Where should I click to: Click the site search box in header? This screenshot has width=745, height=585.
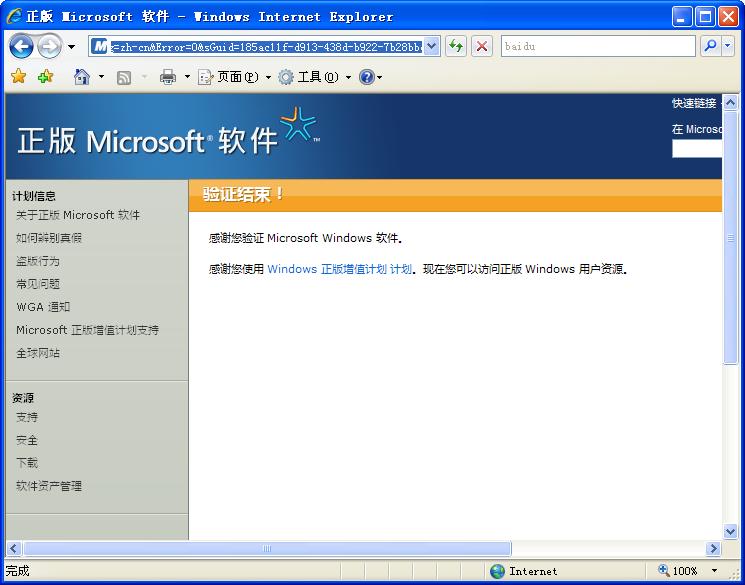pyautogui.click(x=697, y=149)
